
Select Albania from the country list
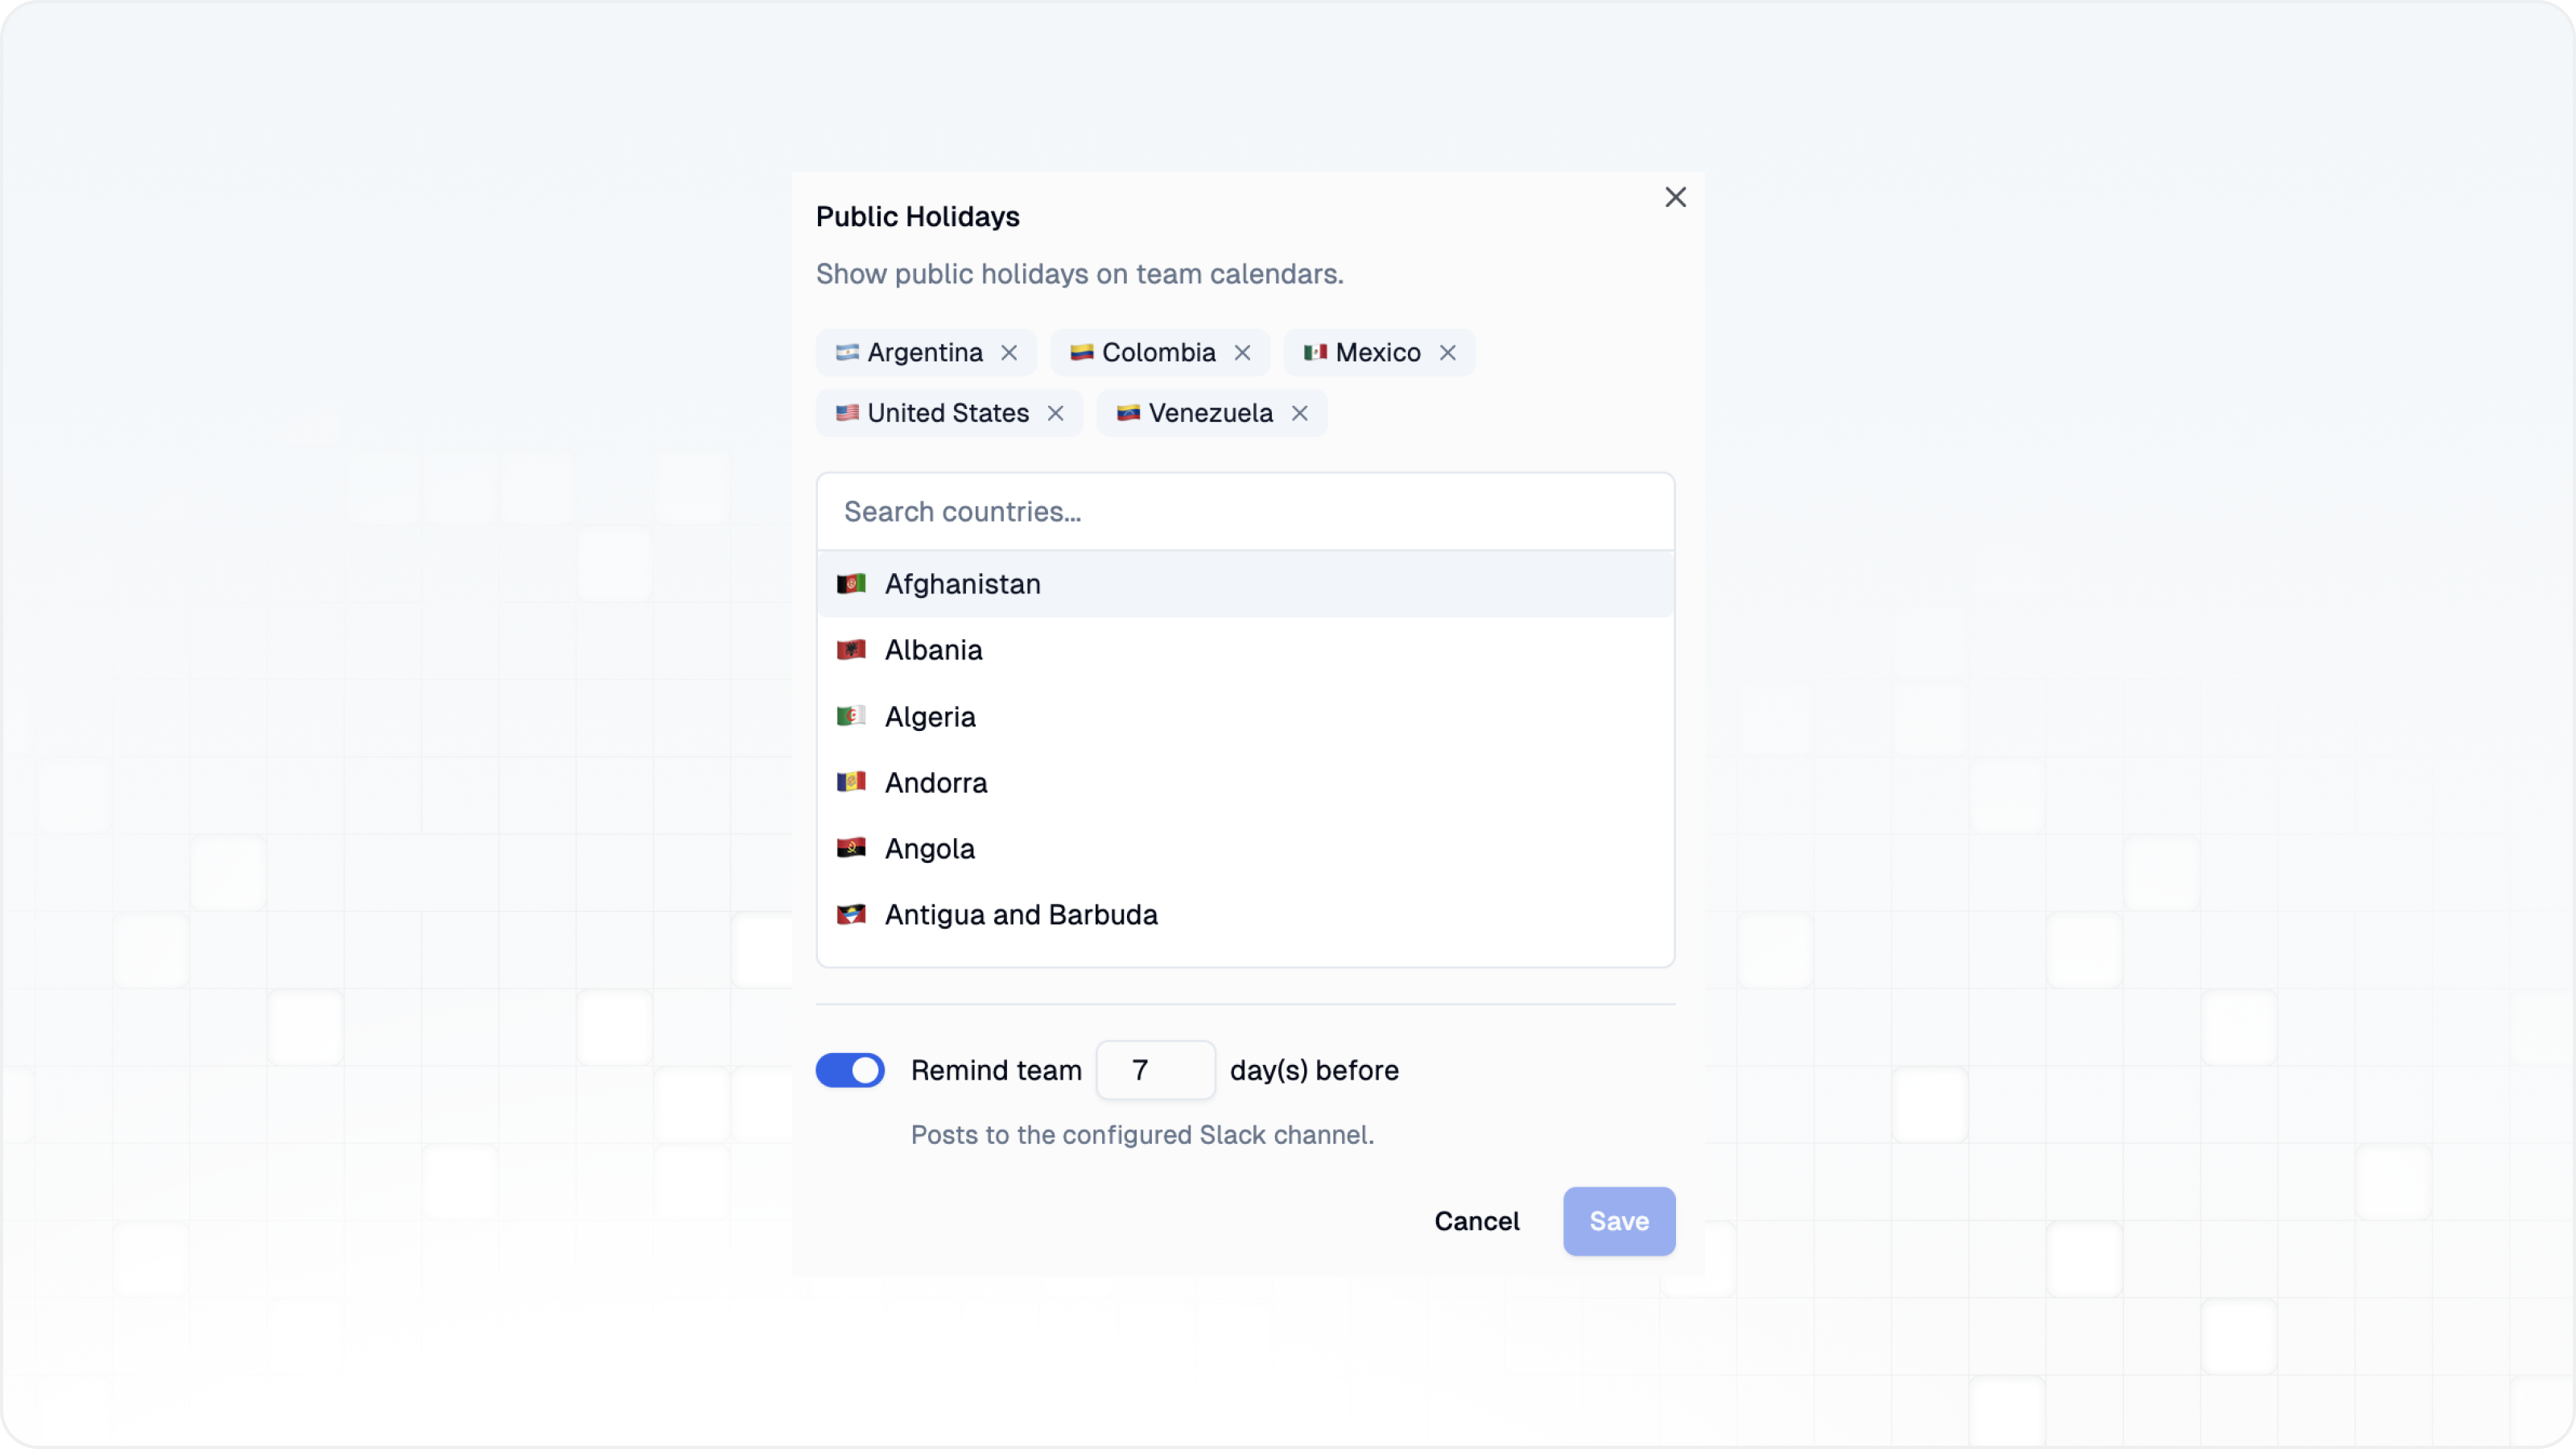click(x=933, y=650)
